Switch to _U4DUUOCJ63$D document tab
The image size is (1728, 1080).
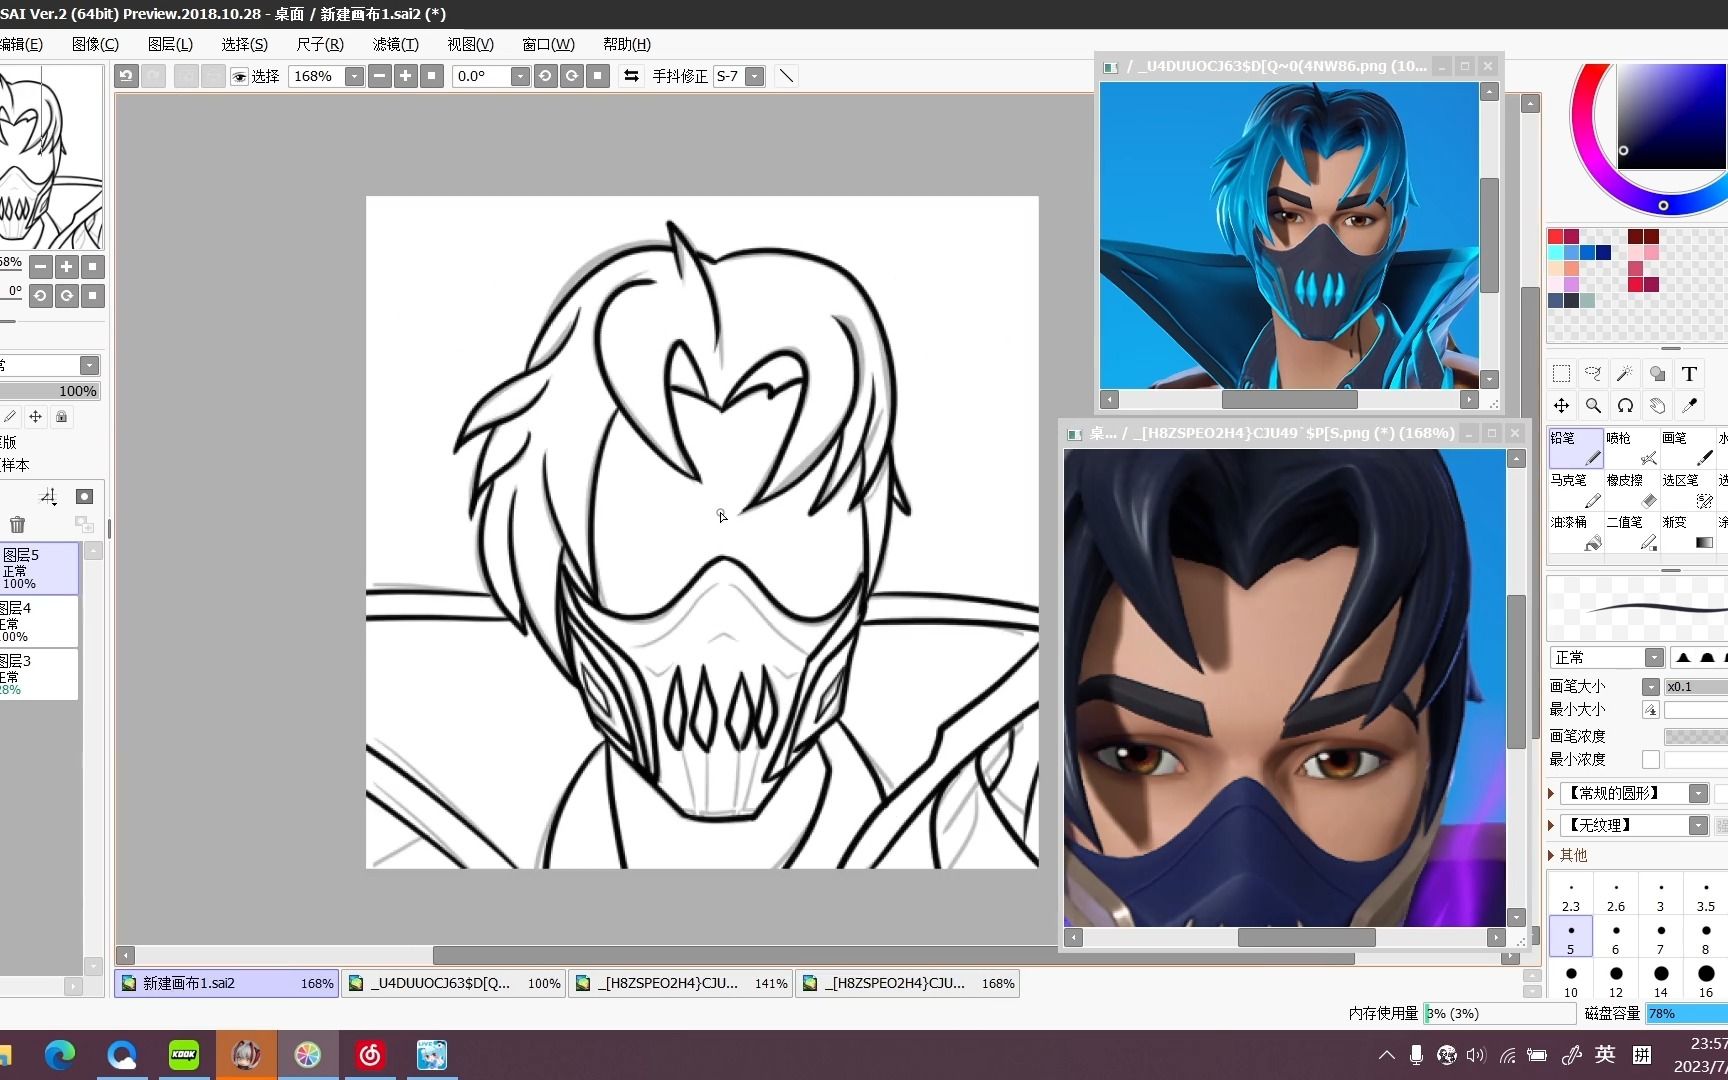click(x=454, y=984)
